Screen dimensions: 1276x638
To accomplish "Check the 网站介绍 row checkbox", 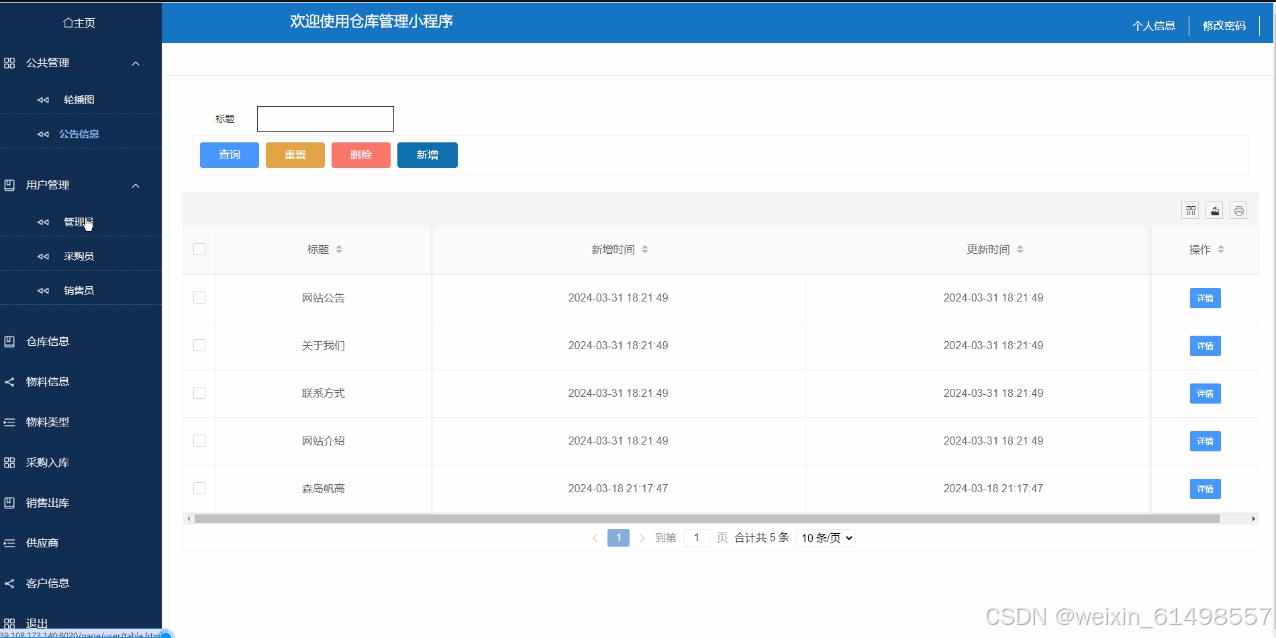I will pyautogui.click(x=199, y=440).
